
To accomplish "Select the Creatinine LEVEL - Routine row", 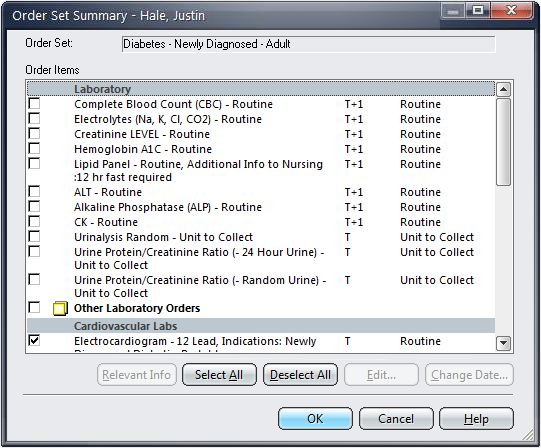I will click(261, 134).
